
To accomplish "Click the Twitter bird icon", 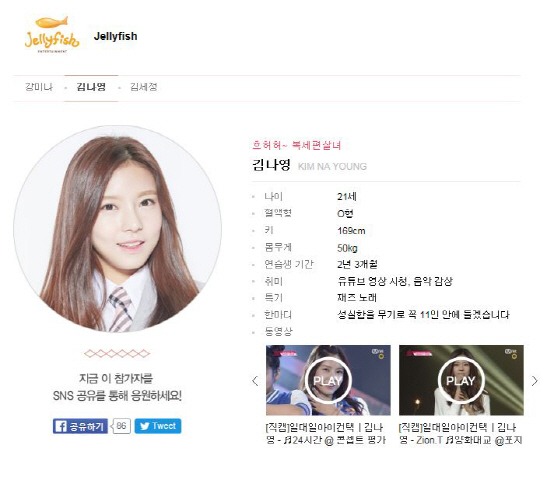I will click(x=145, y=426).
